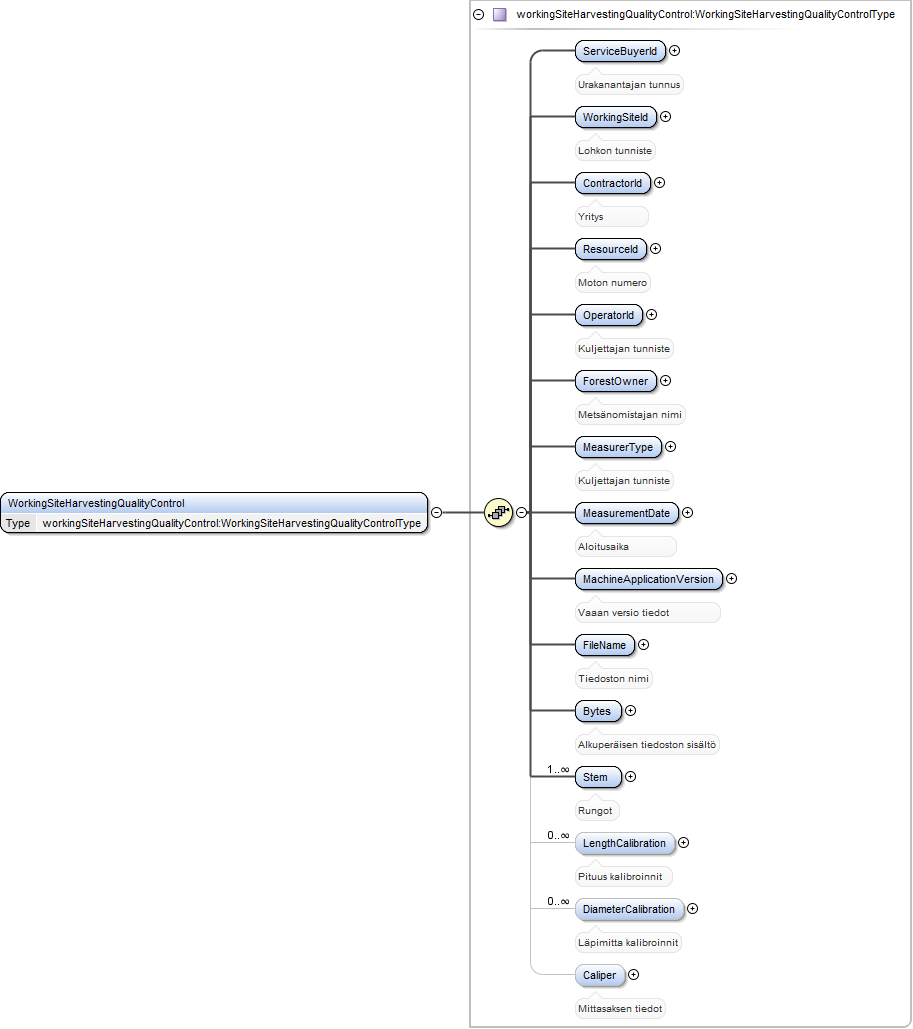The image size is (913, 1029).
Task: Expand the LengthCalibration element
Action: 683,843
